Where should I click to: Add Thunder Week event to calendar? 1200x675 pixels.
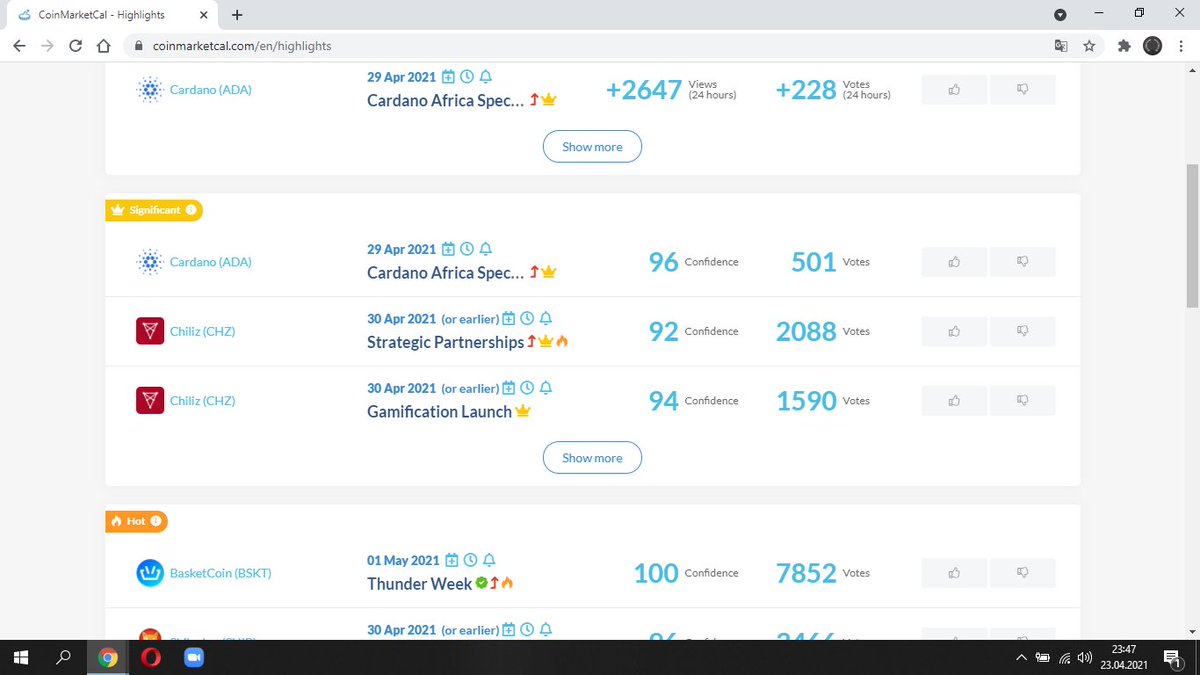point(452,560)
